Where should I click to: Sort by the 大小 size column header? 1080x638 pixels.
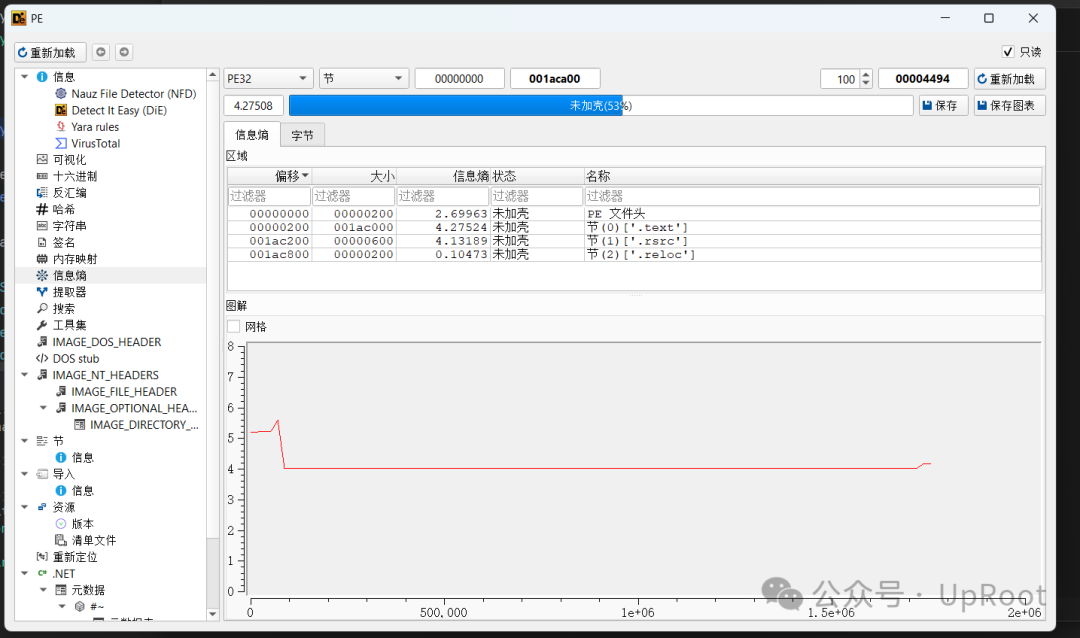point(354,176)
